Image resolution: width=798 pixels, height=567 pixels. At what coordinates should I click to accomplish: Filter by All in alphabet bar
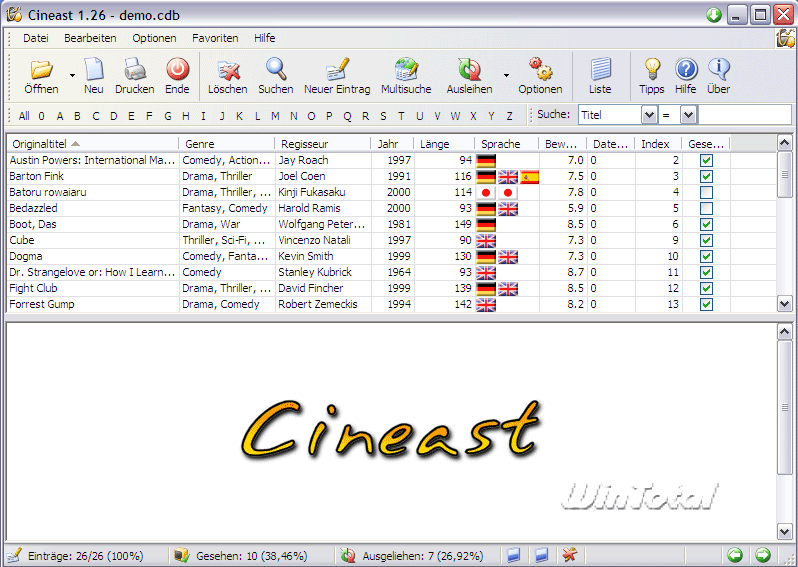point(24,116)
